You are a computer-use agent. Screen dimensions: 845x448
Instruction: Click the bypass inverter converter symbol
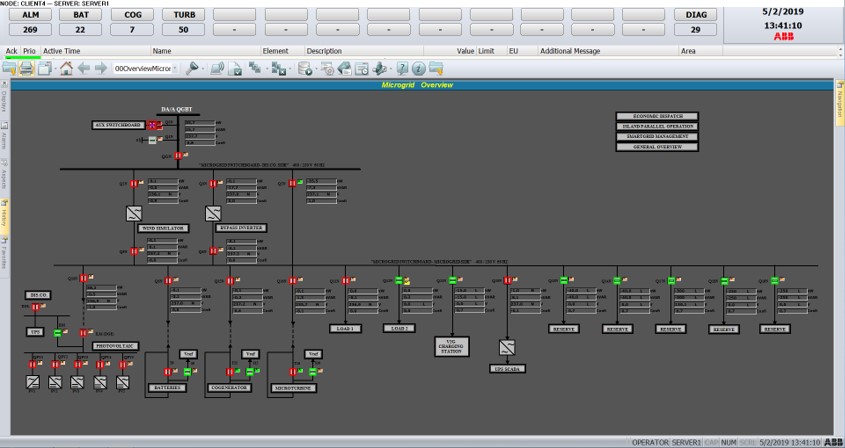(213, 213)
